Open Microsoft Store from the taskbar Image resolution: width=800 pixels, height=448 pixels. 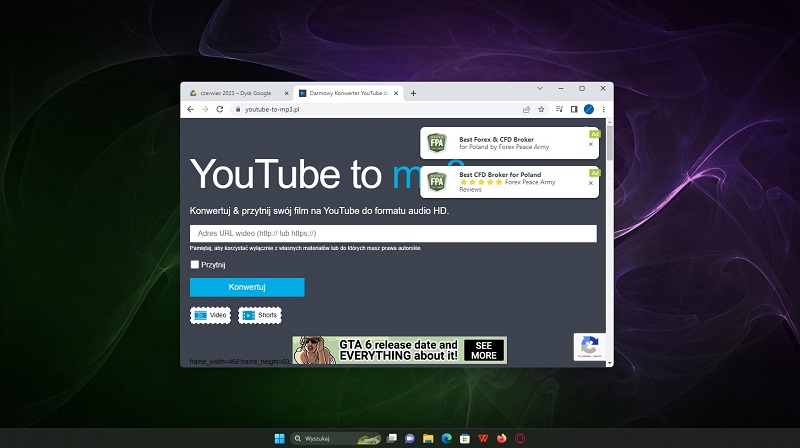(465, 438)
